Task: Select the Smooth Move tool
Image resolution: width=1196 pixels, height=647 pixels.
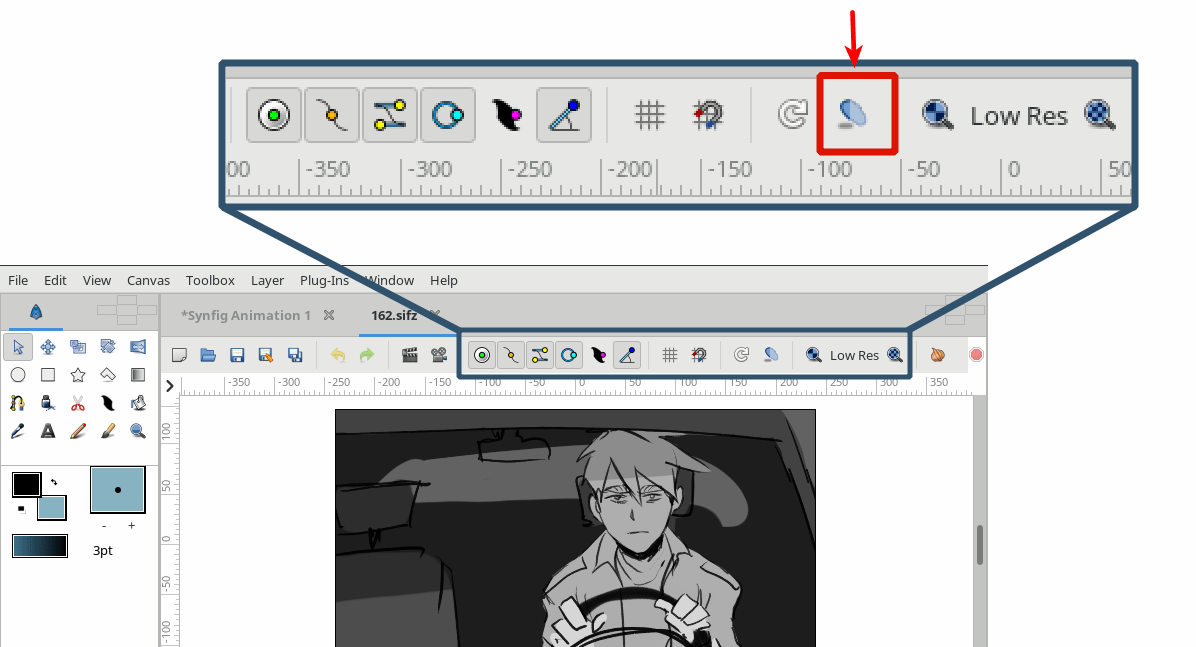Action: coord(48,347)
